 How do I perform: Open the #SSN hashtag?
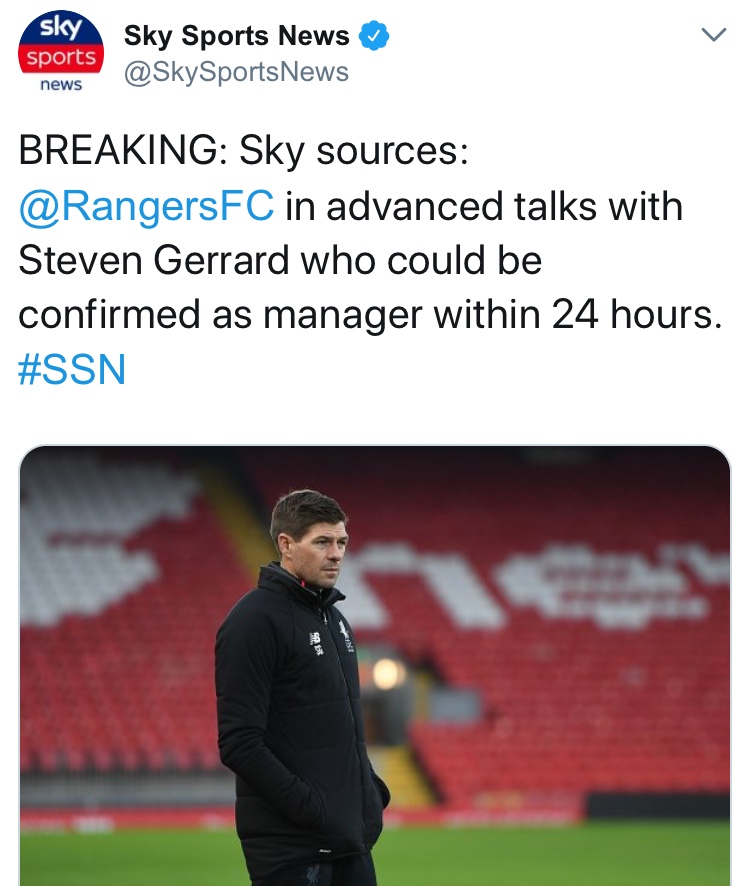(72, 370)
